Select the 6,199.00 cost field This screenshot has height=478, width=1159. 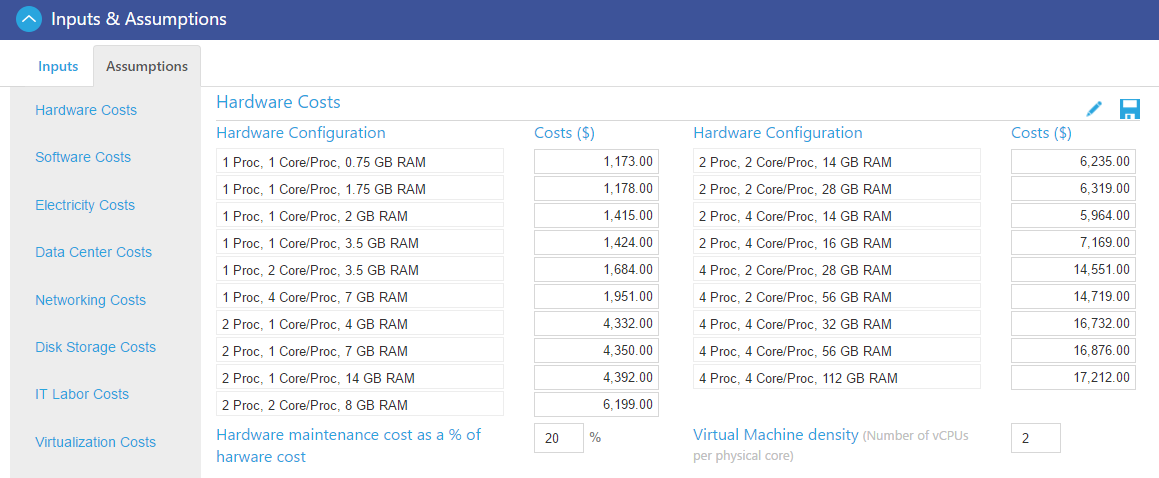596,405
